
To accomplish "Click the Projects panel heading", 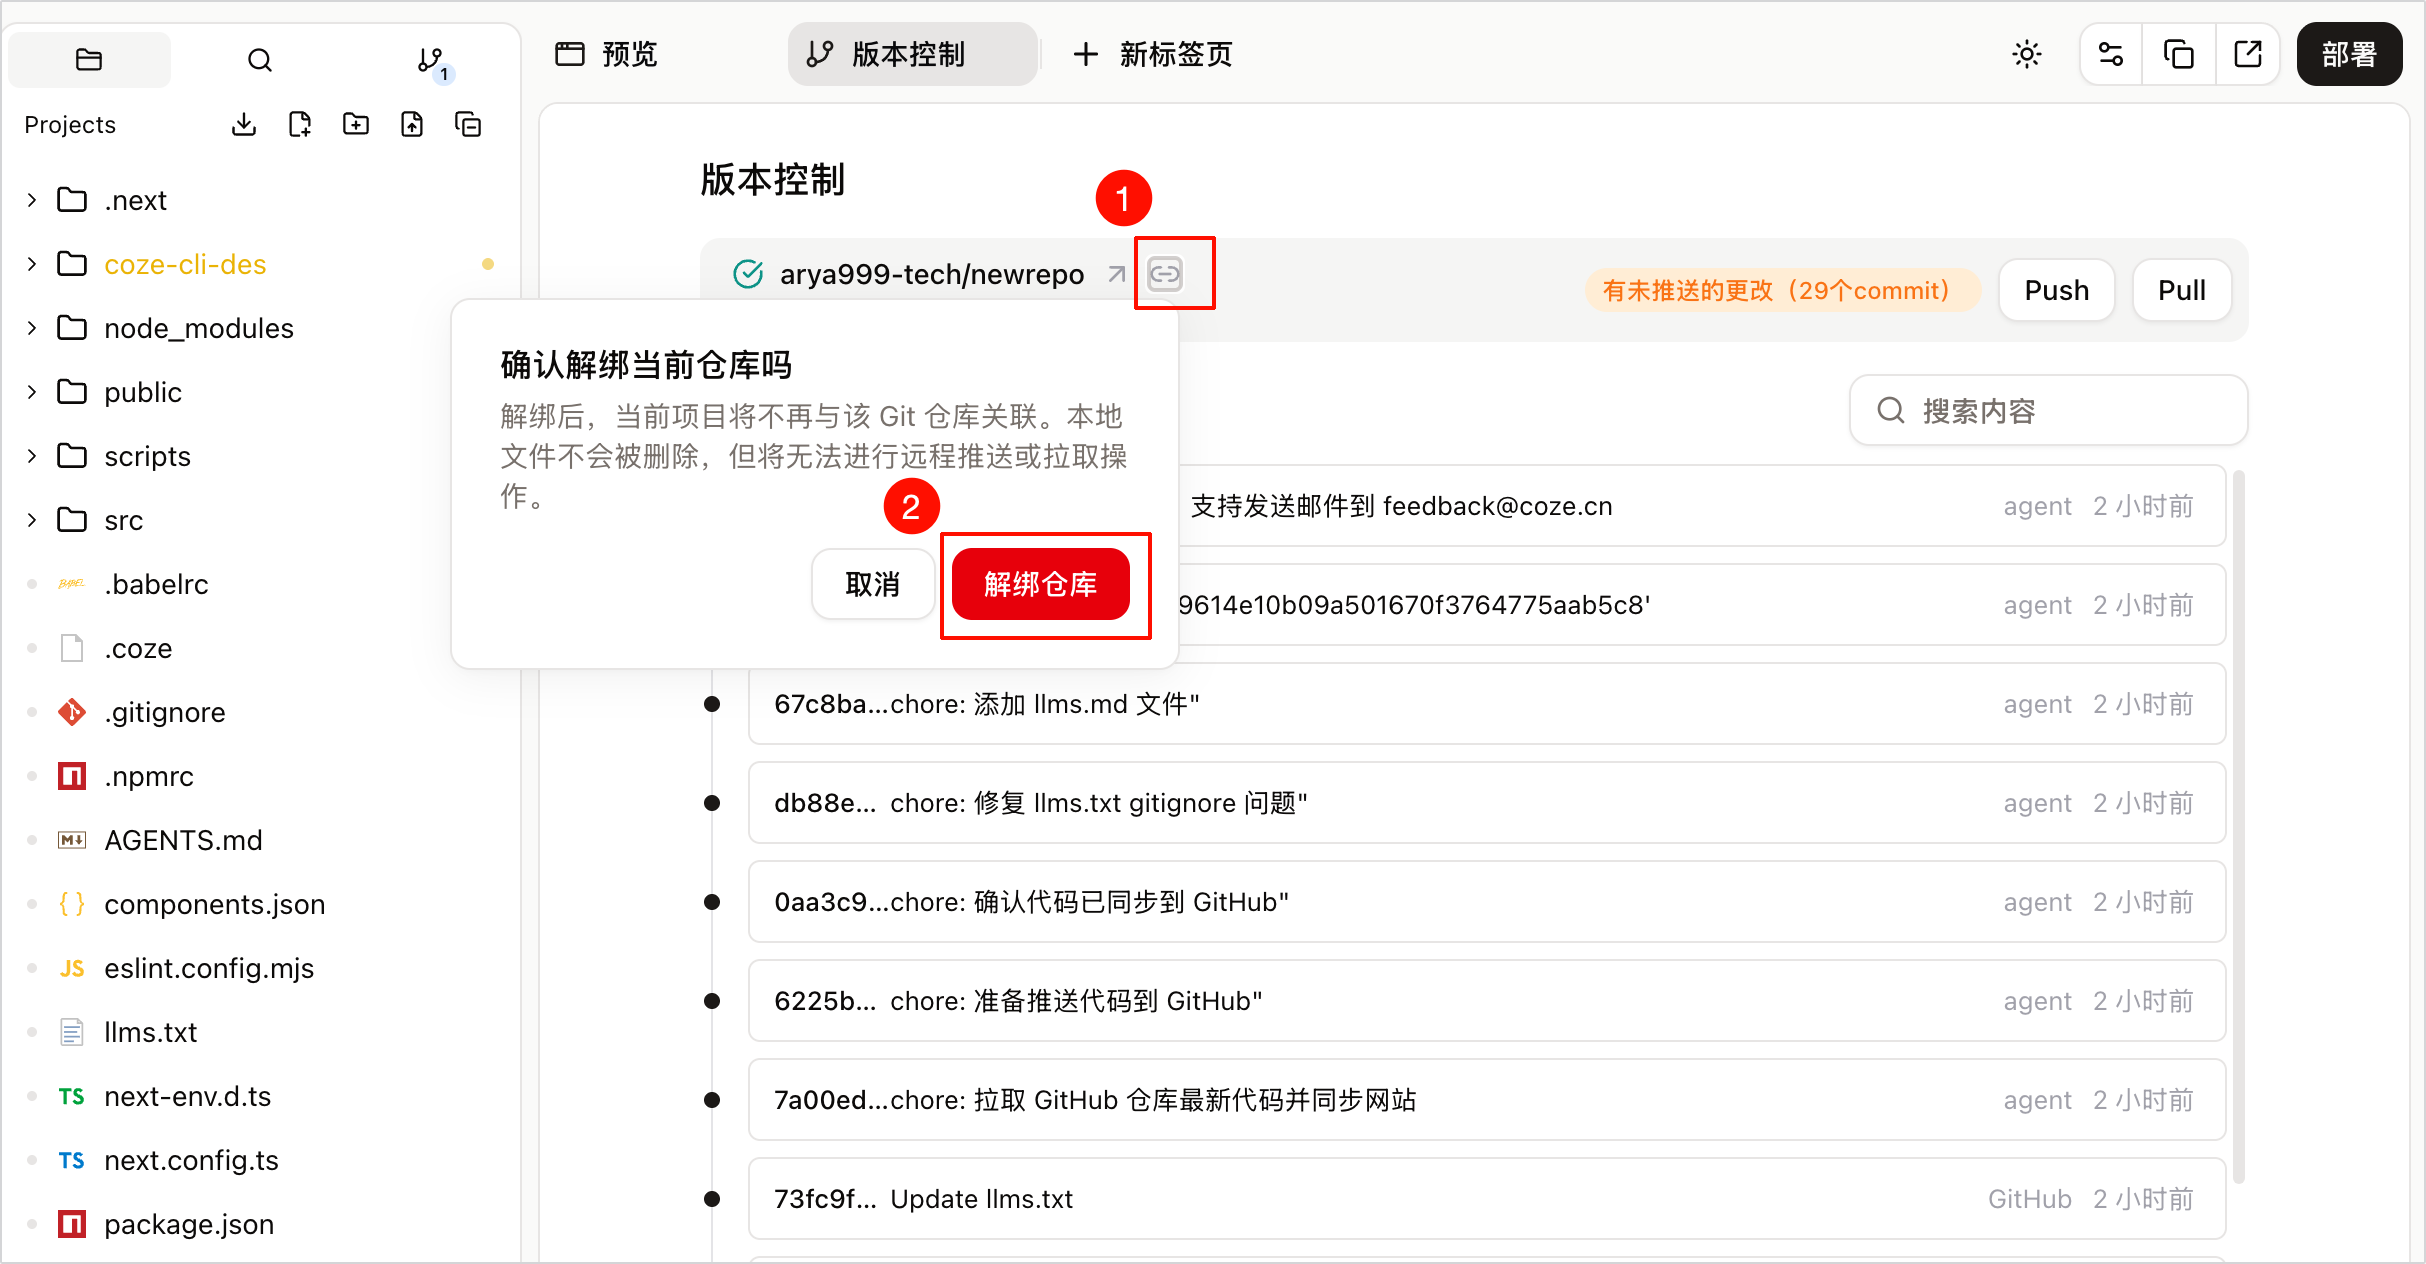I will pyautogui.click(x=70, y=125).
